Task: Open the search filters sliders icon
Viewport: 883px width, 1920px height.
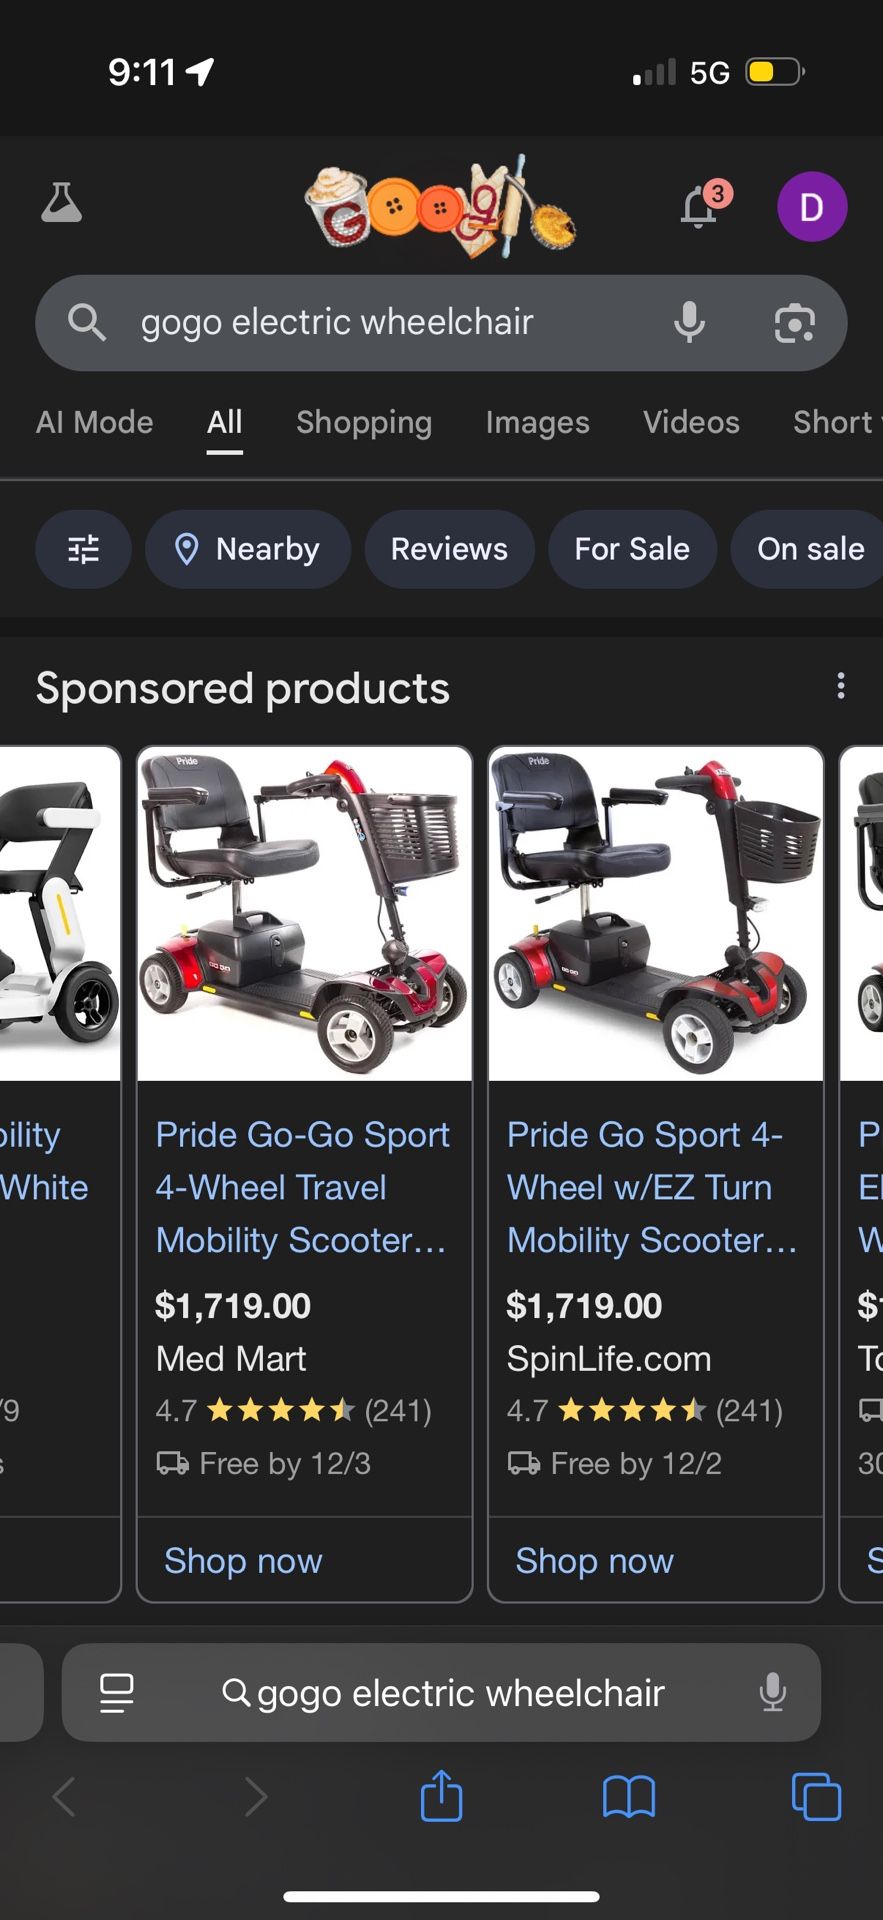Action: tap(83, 549)
